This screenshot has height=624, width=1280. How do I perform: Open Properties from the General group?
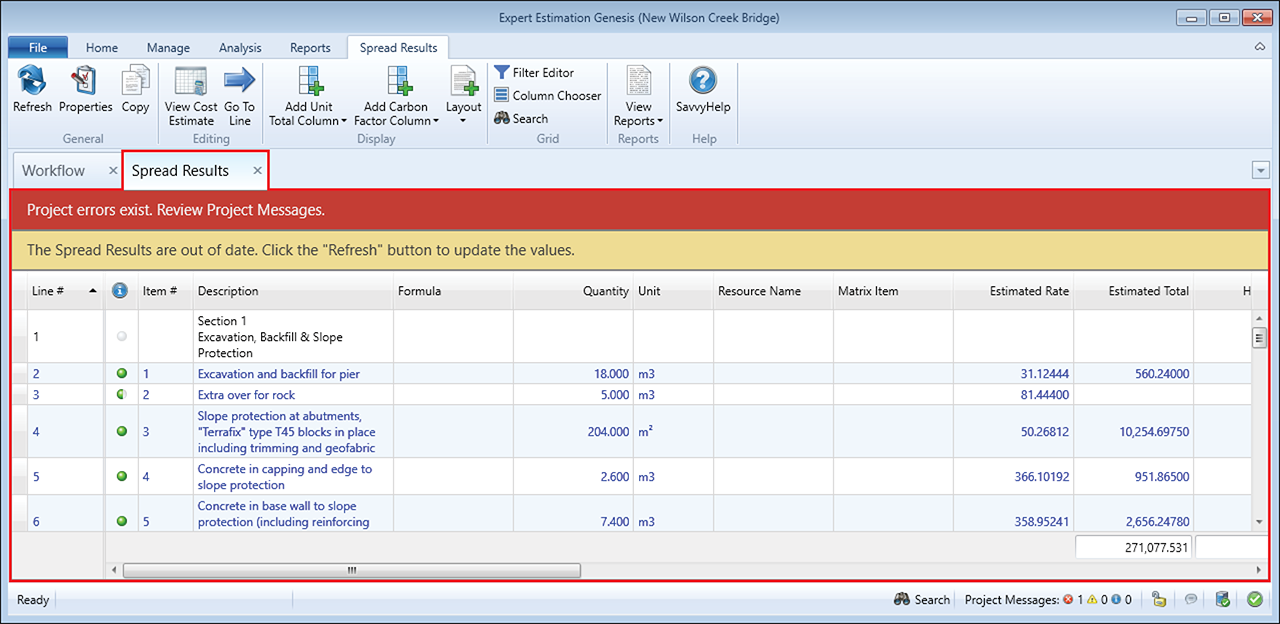coord(85,81)
